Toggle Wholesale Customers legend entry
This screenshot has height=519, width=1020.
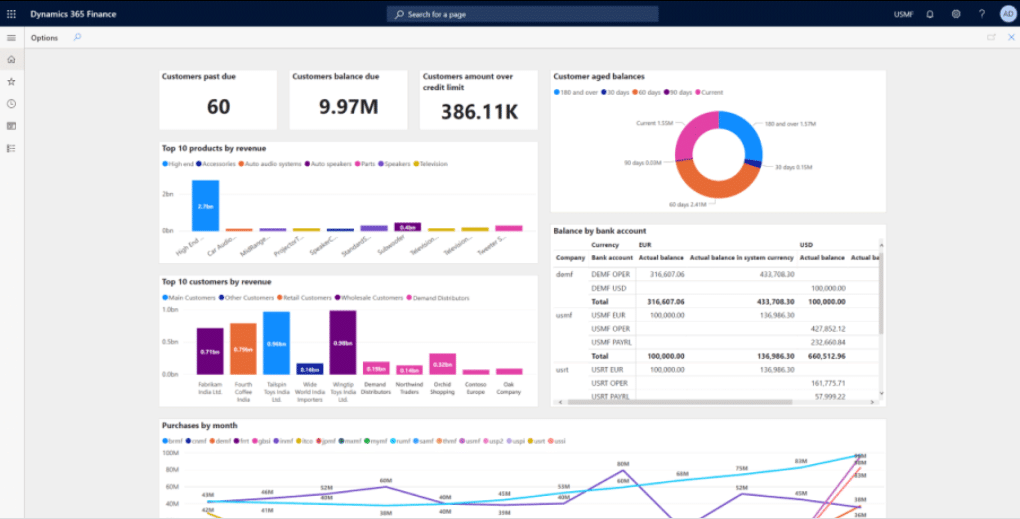point(373,298)
